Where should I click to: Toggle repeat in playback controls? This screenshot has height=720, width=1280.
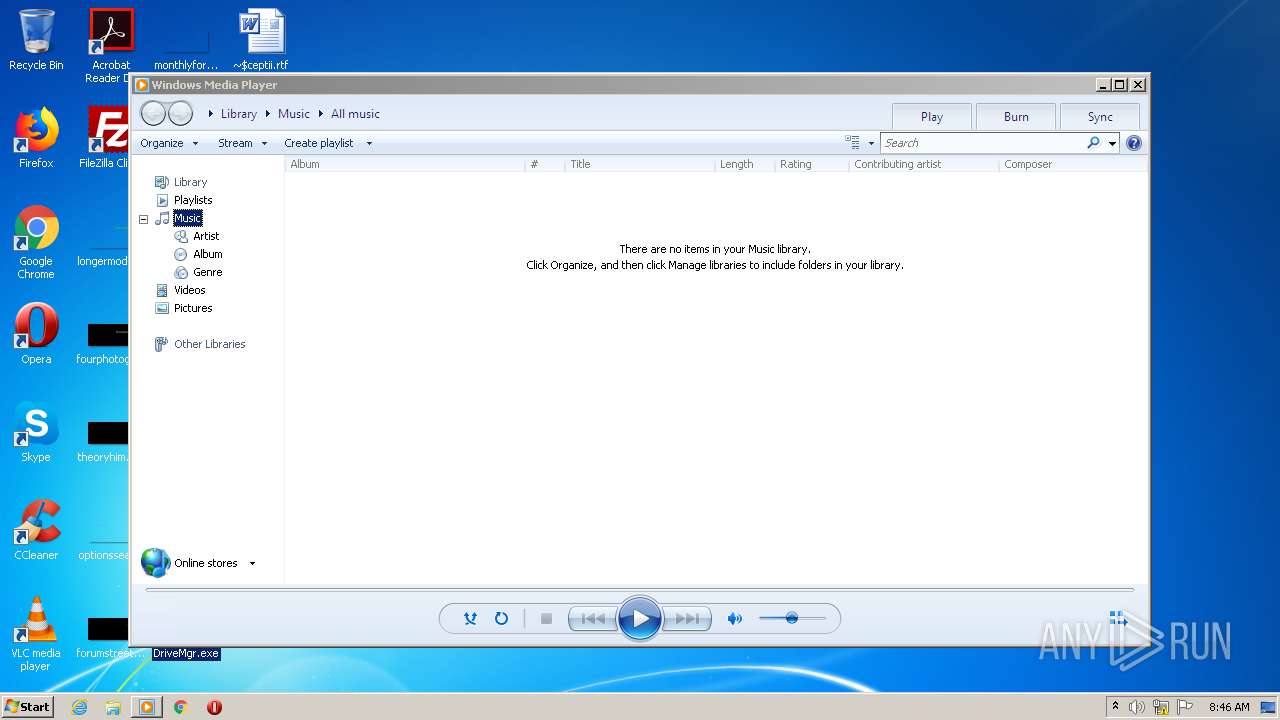501,619
